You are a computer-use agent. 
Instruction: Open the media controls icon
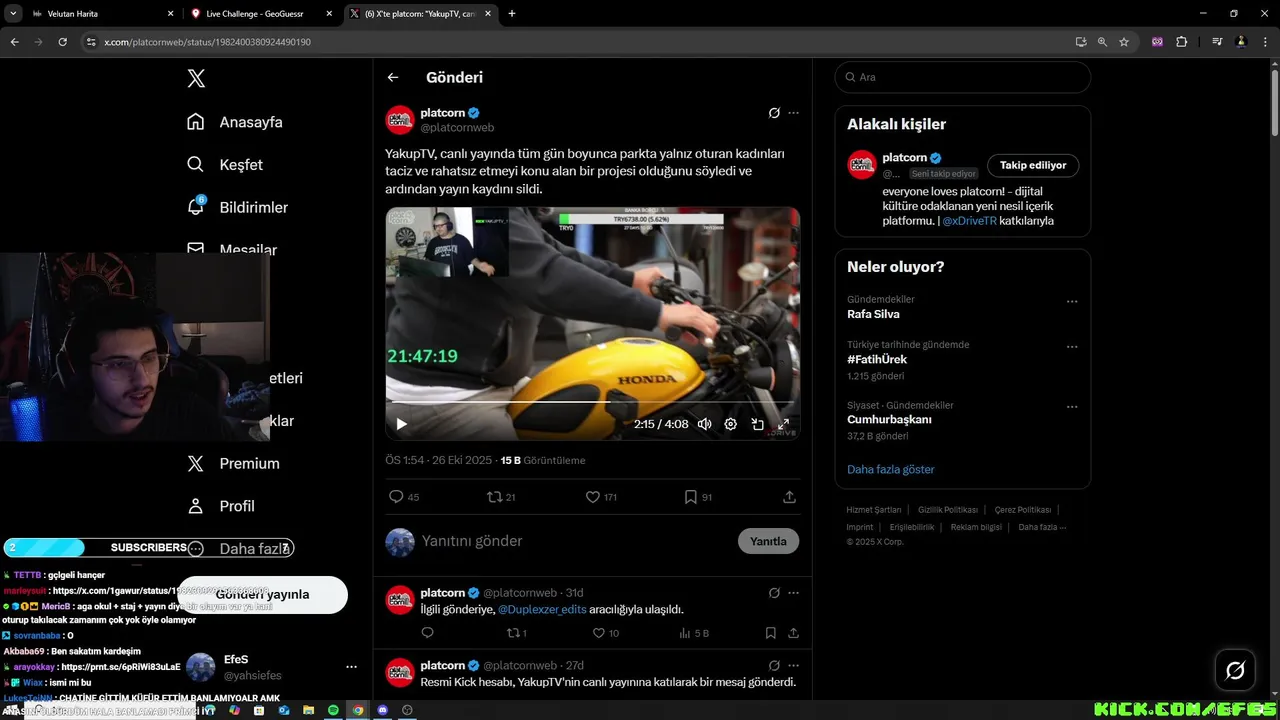click(1217, 42)
